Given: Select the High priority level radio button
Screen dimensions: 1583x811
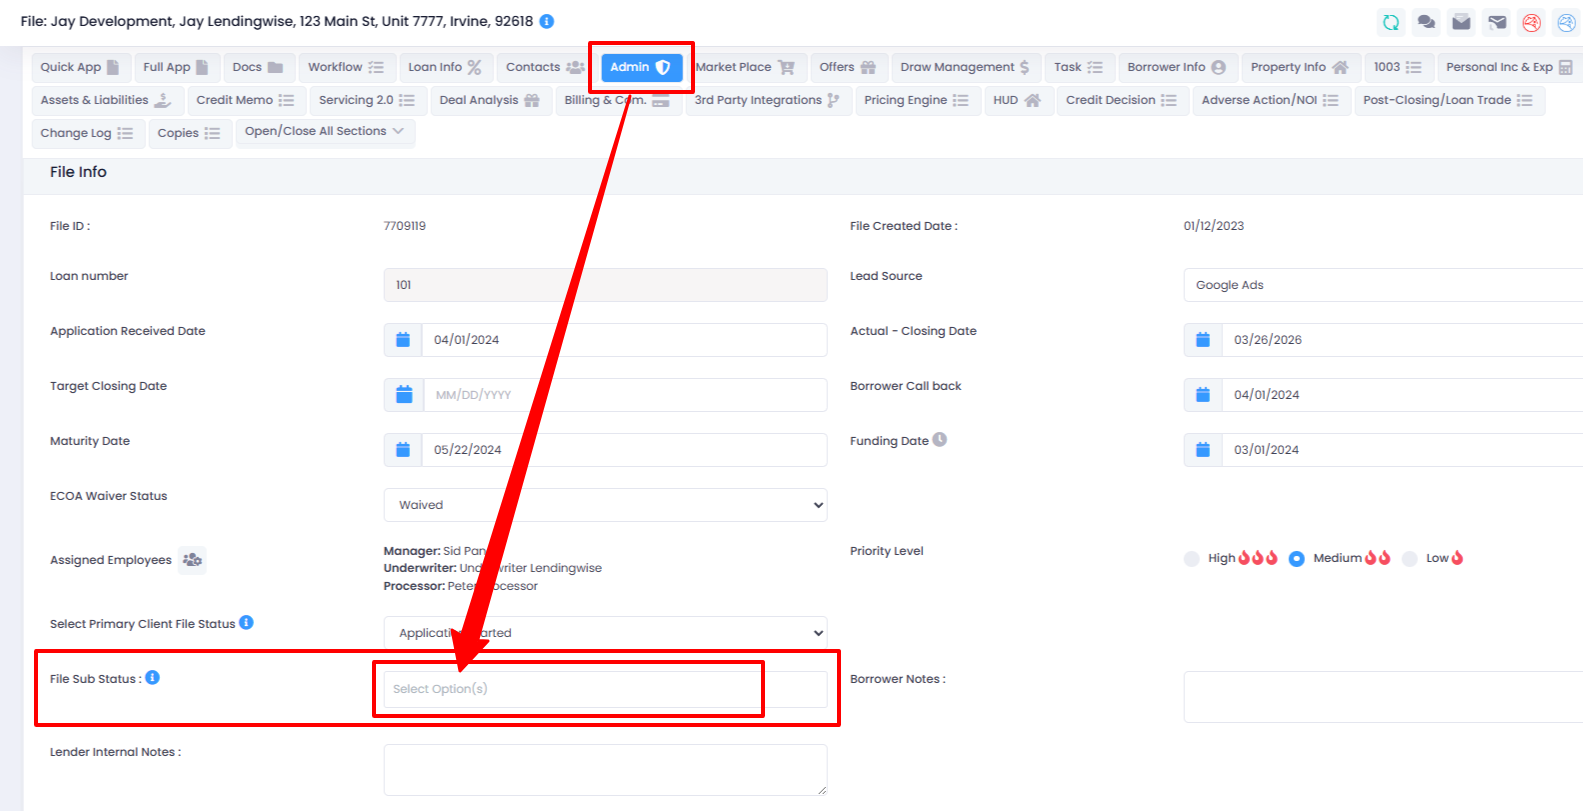Looking at the screenshot, I should tap(1191, 559).
